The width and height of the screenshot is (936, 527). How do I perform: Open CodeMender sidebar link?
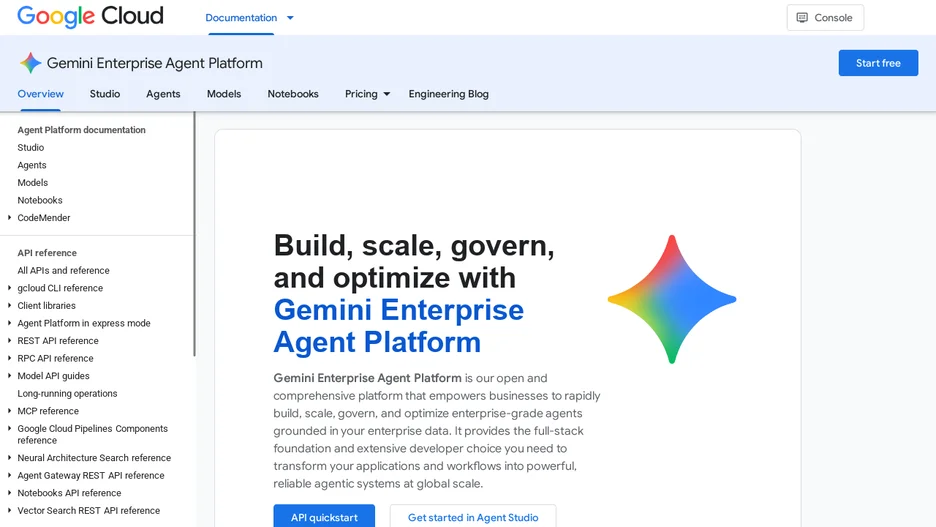click(x=44, y=218)
